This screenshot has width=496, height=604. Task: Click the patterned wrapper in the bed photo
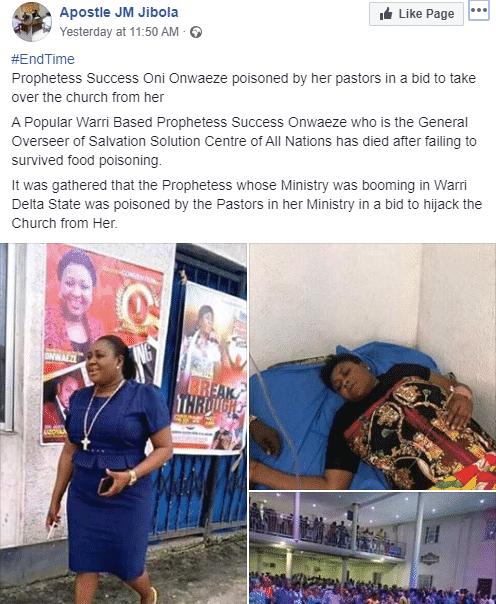coord(418,433)
